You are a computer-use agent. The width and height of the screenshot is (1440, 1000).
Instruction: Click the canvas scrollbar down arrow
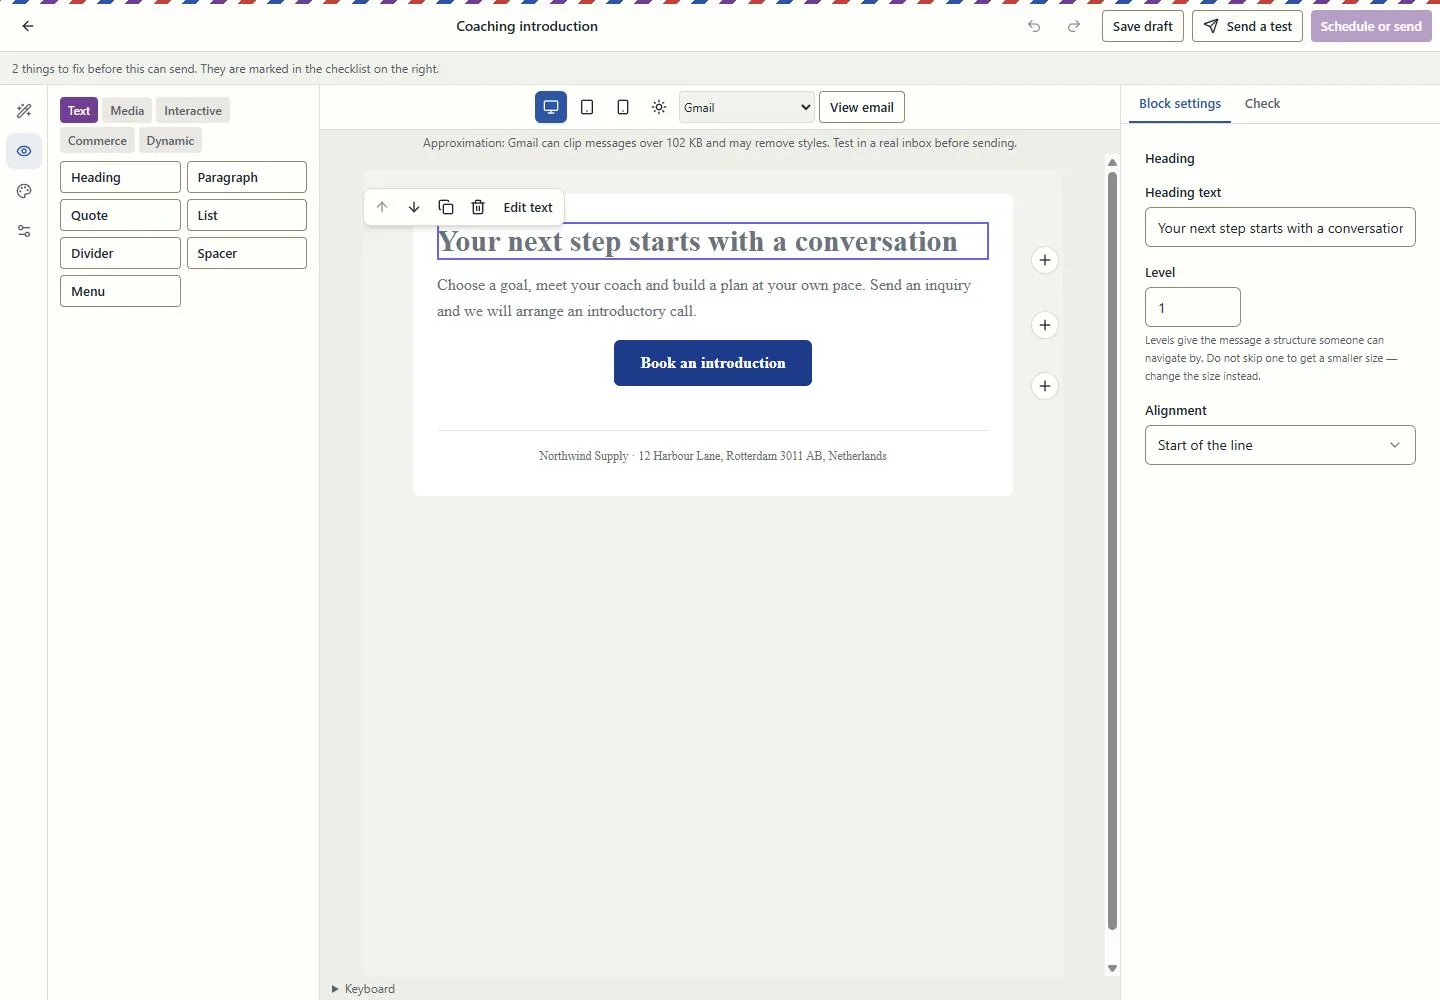(1112, 969)
